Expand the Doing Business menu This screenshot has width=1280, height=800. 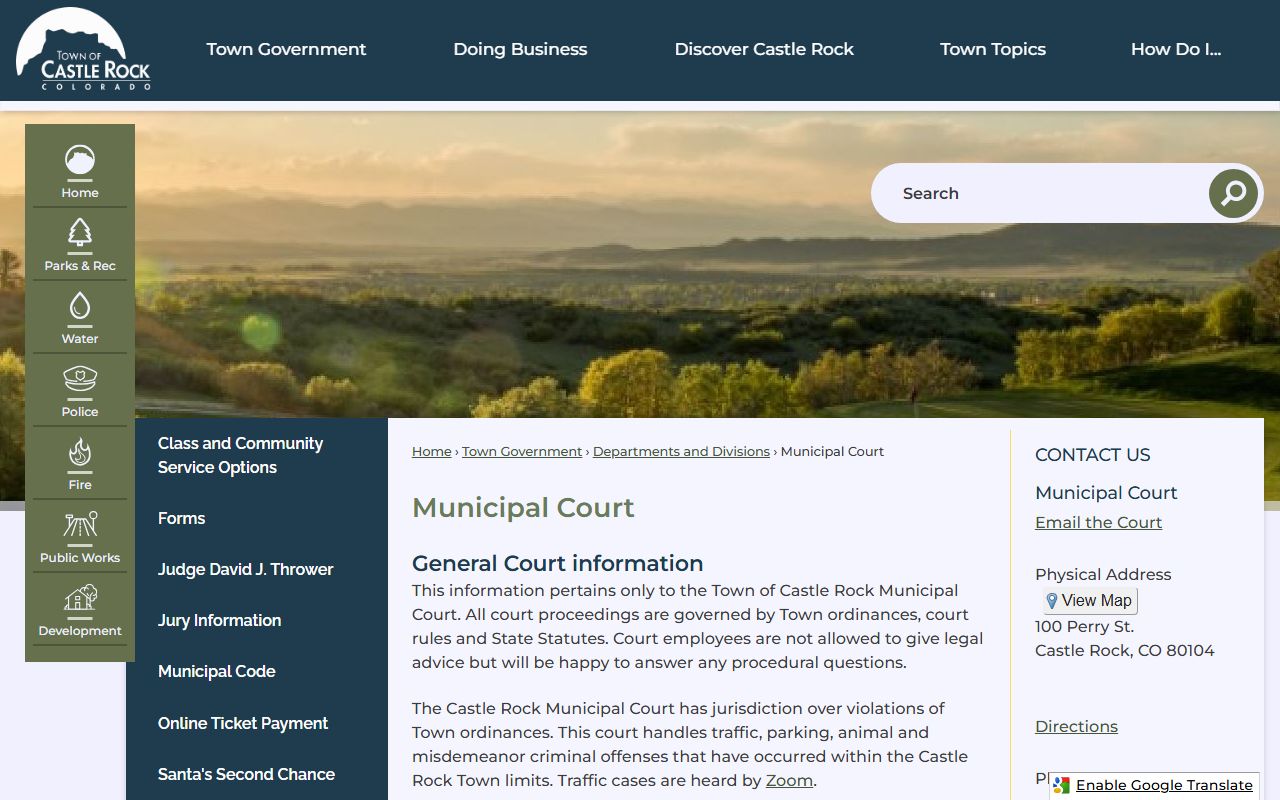(x=520, y=49)
